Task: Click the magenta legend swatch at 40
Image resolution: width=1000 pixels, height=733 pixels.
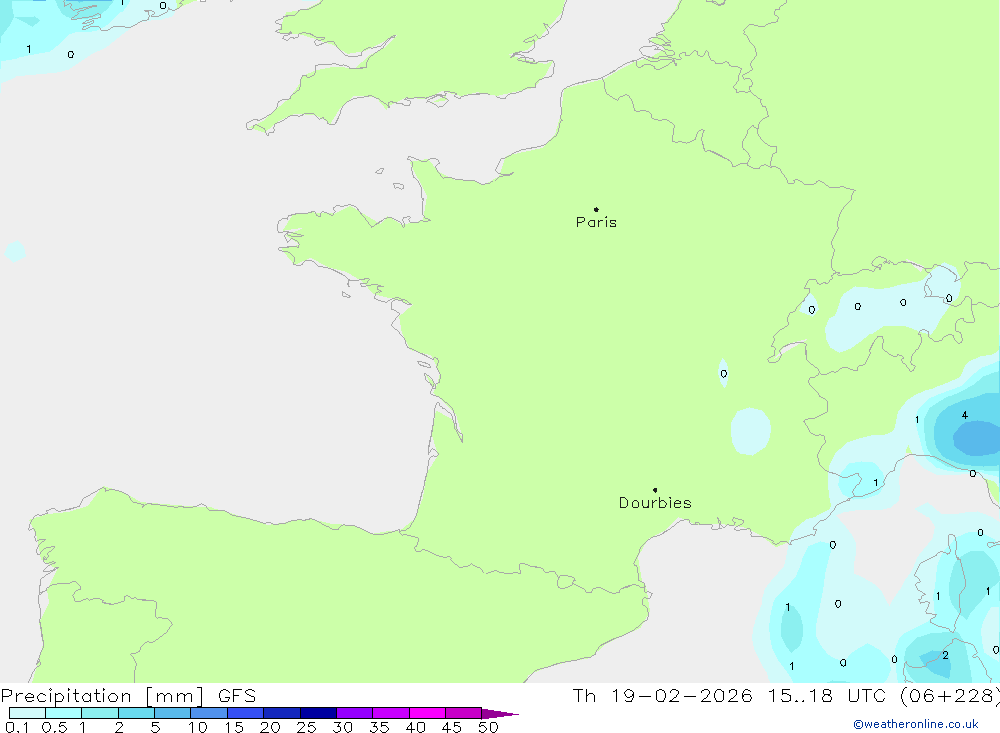Action: (x=427, y=713)
